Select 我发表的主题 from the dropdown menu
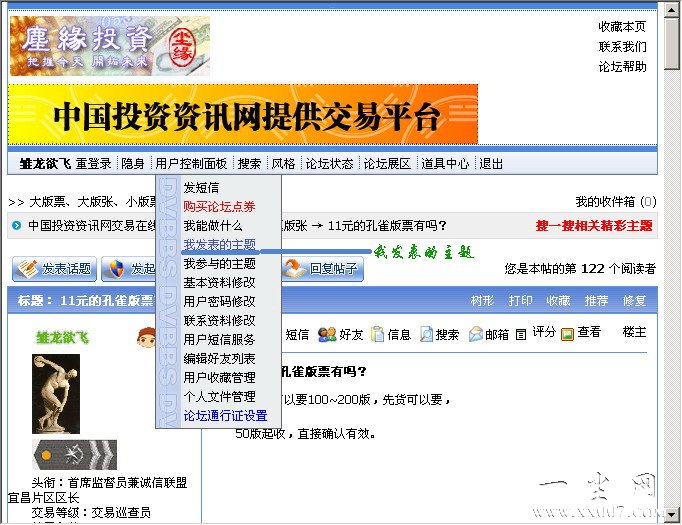 219,245
